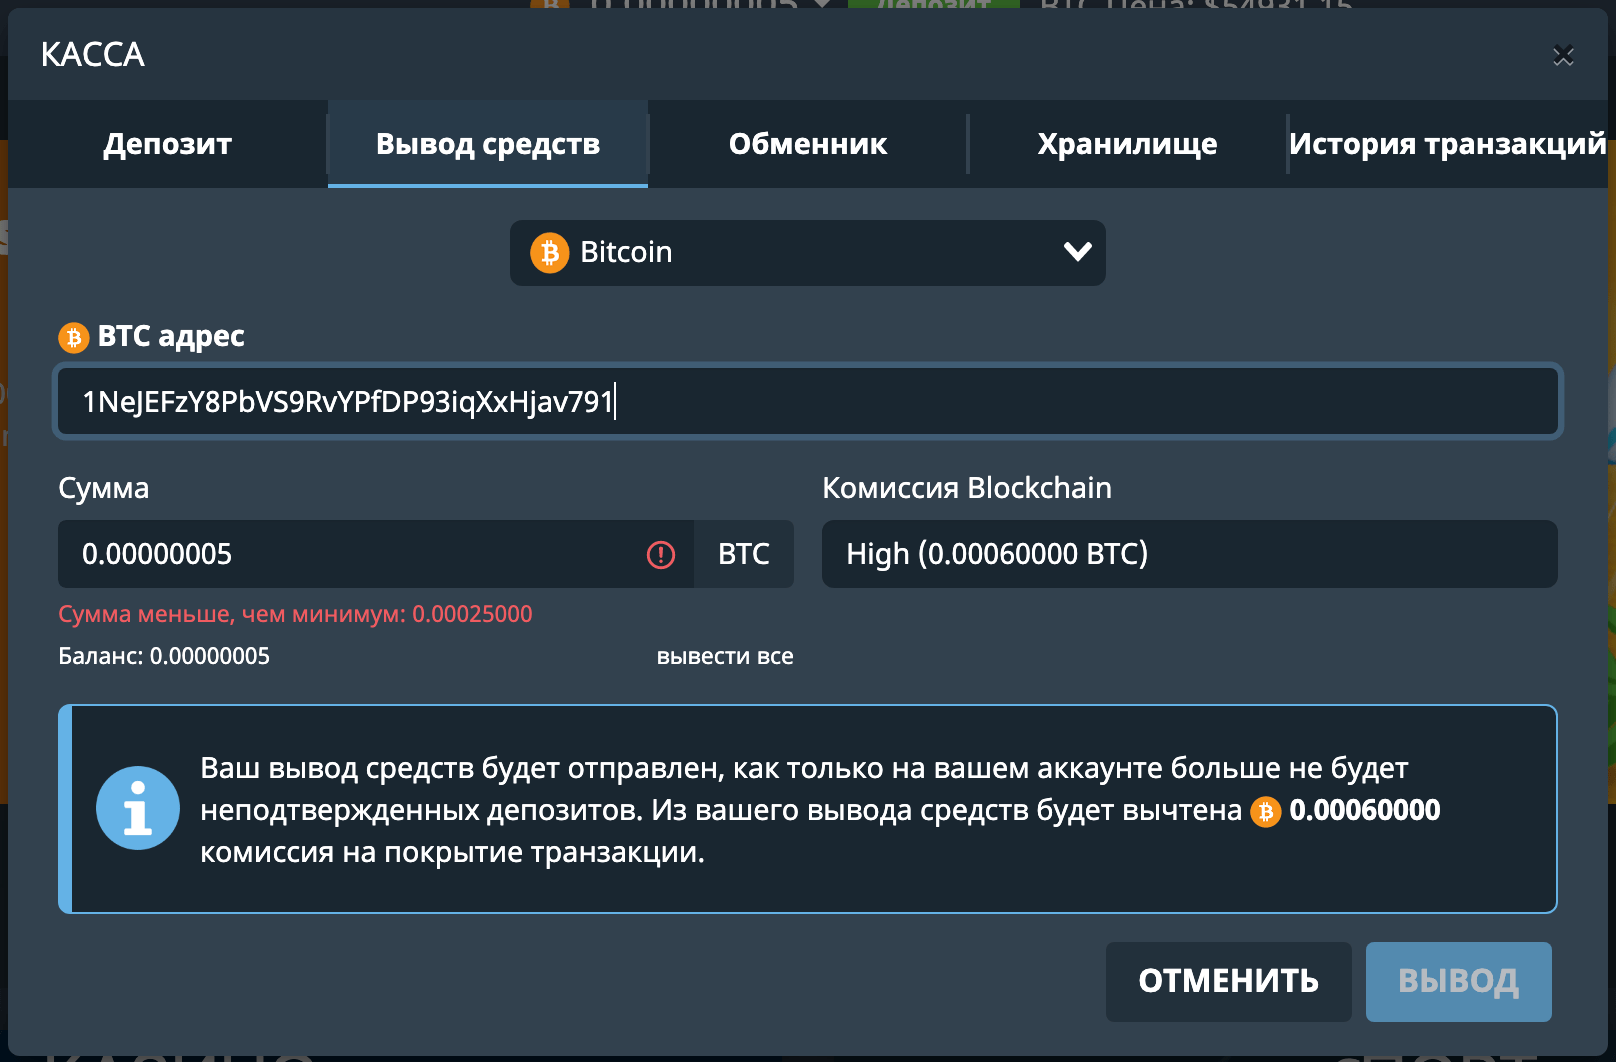The height and width of the screenshot is (1062, 1616).
Task: Click the Сумма amount input field
Action: [x=350, y=554]
